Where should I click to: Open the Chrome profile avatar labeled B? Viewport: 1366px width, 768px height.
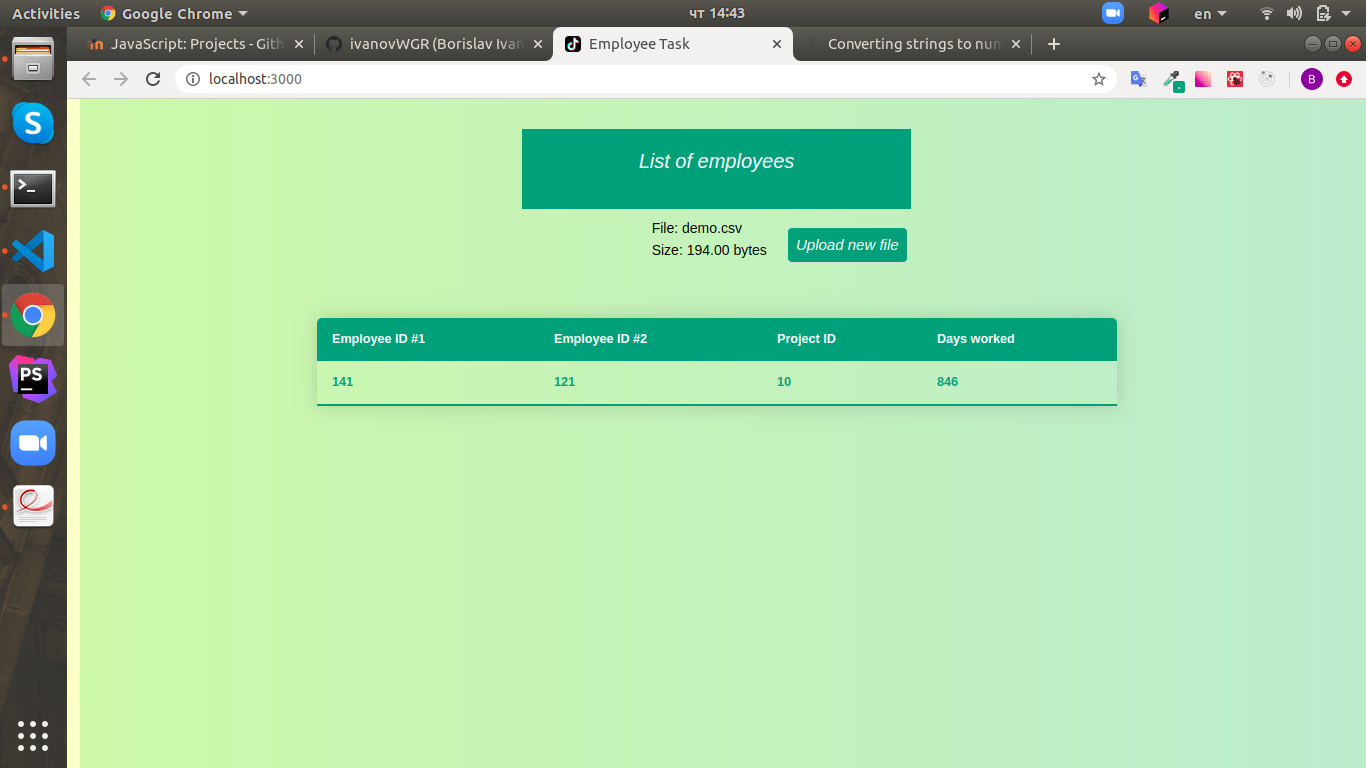(1311, 79)
